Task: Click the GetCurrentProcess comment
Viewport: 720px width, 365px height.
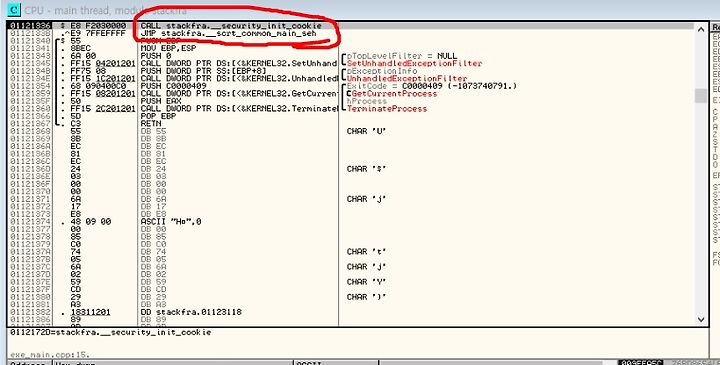Action: [394, 94]
